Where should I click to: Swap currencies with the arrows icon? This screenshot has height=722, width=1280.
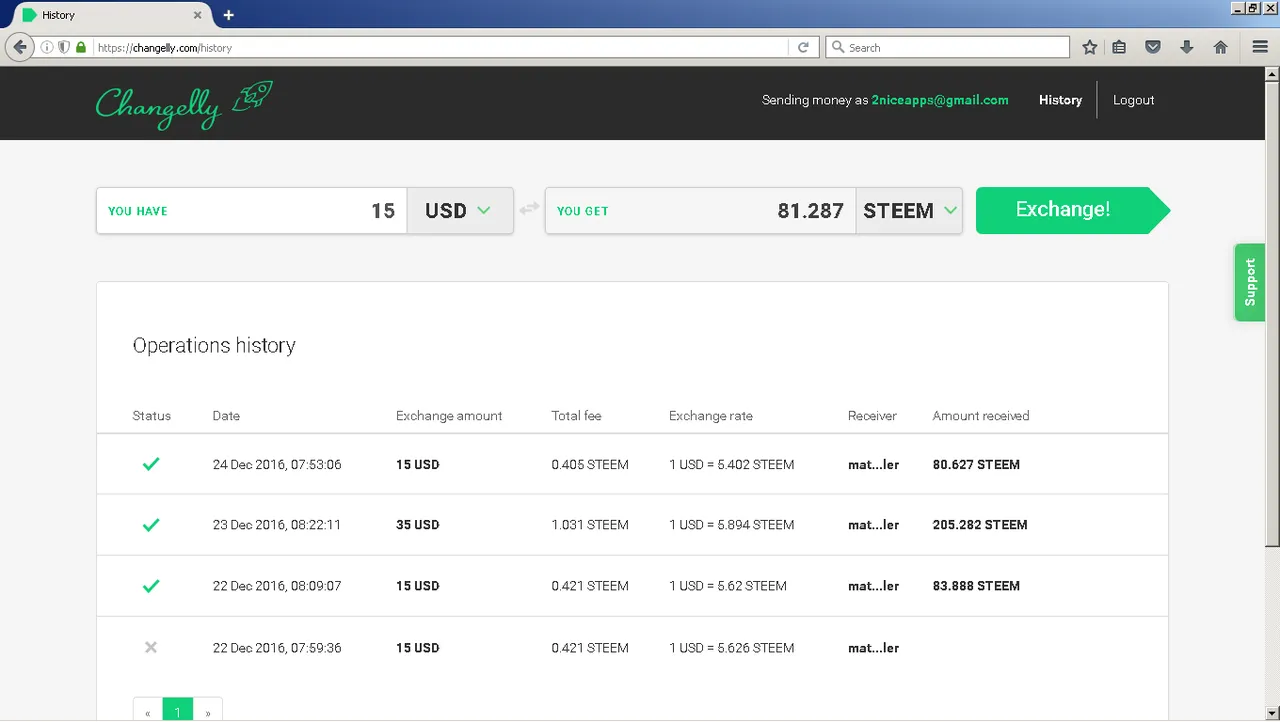coord(529,208)
